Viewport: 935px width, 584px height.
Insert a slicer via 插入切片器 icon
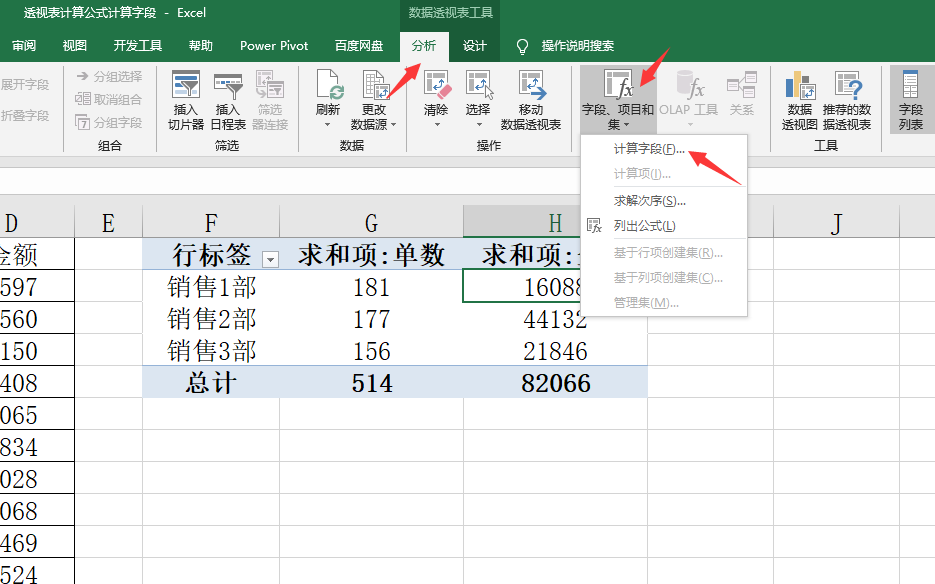185,85
